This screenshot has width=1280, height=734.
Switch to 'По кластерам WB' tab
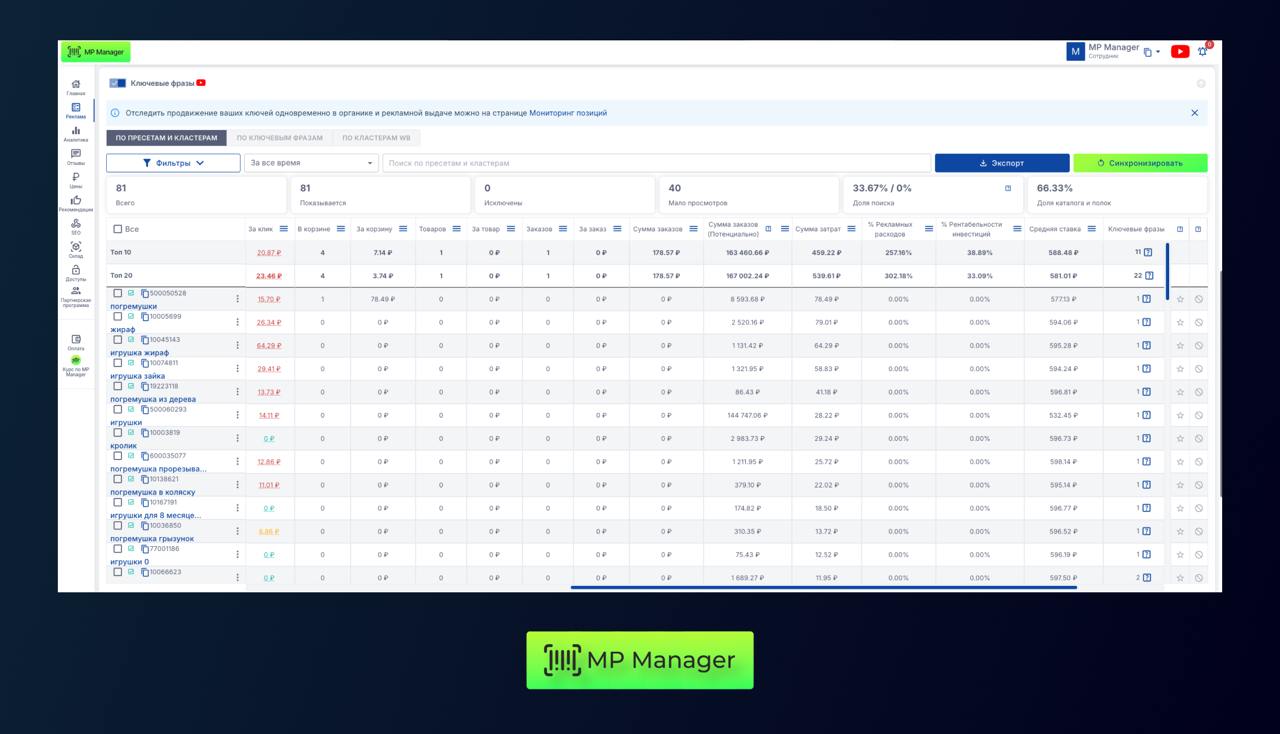click(x=376, y=138)
